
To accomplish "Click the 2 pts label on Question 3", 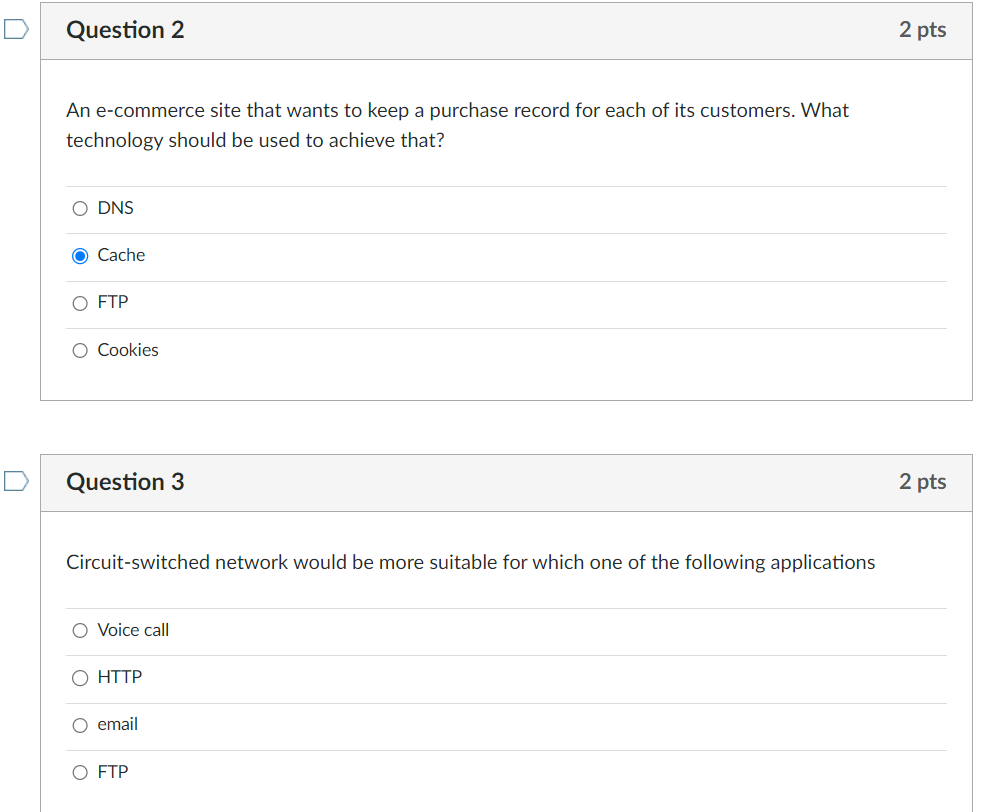I will click(922, 482).
